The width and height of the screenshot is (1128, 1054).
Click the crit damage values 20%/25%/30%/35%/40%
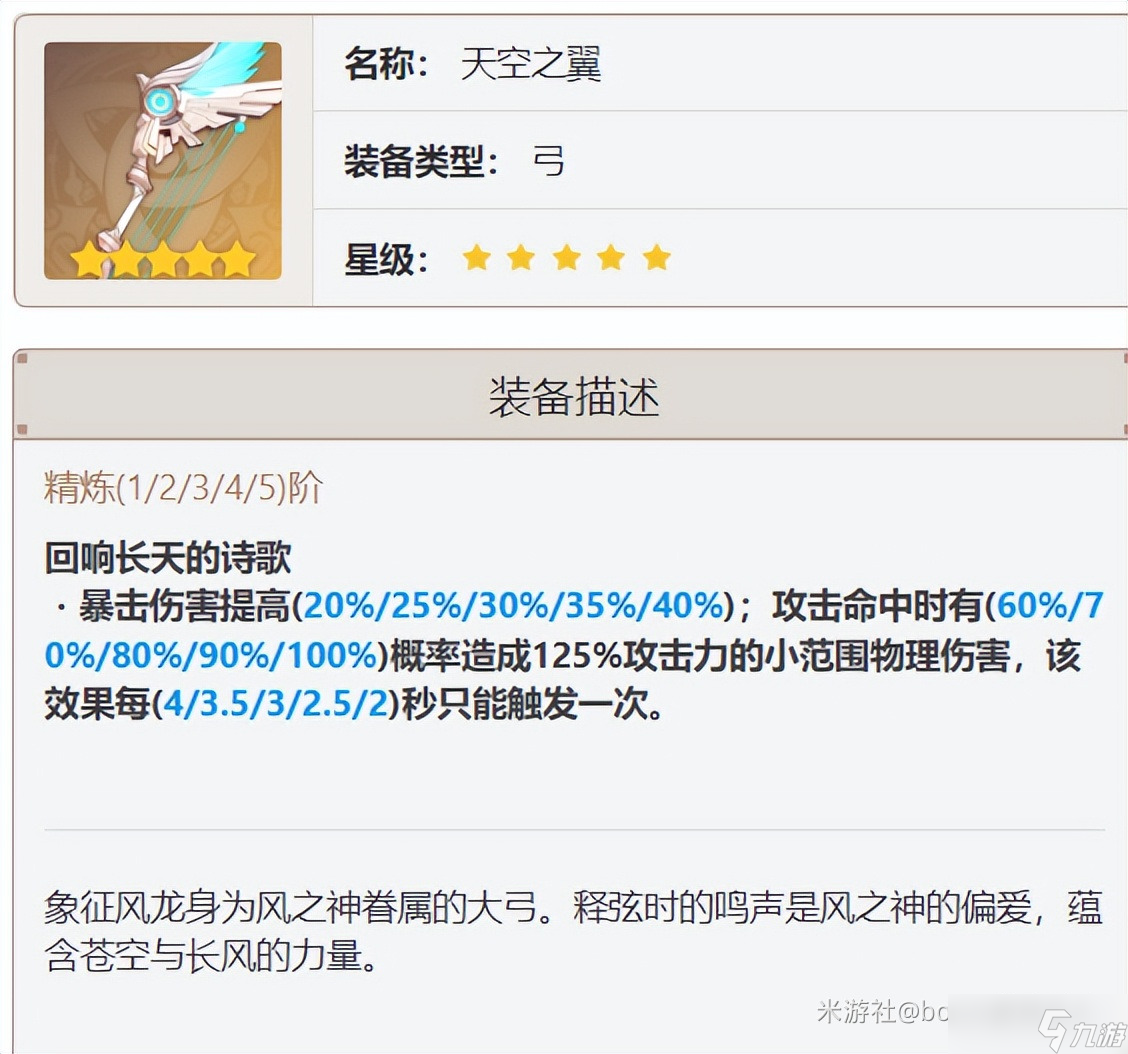tap(513, 606)
